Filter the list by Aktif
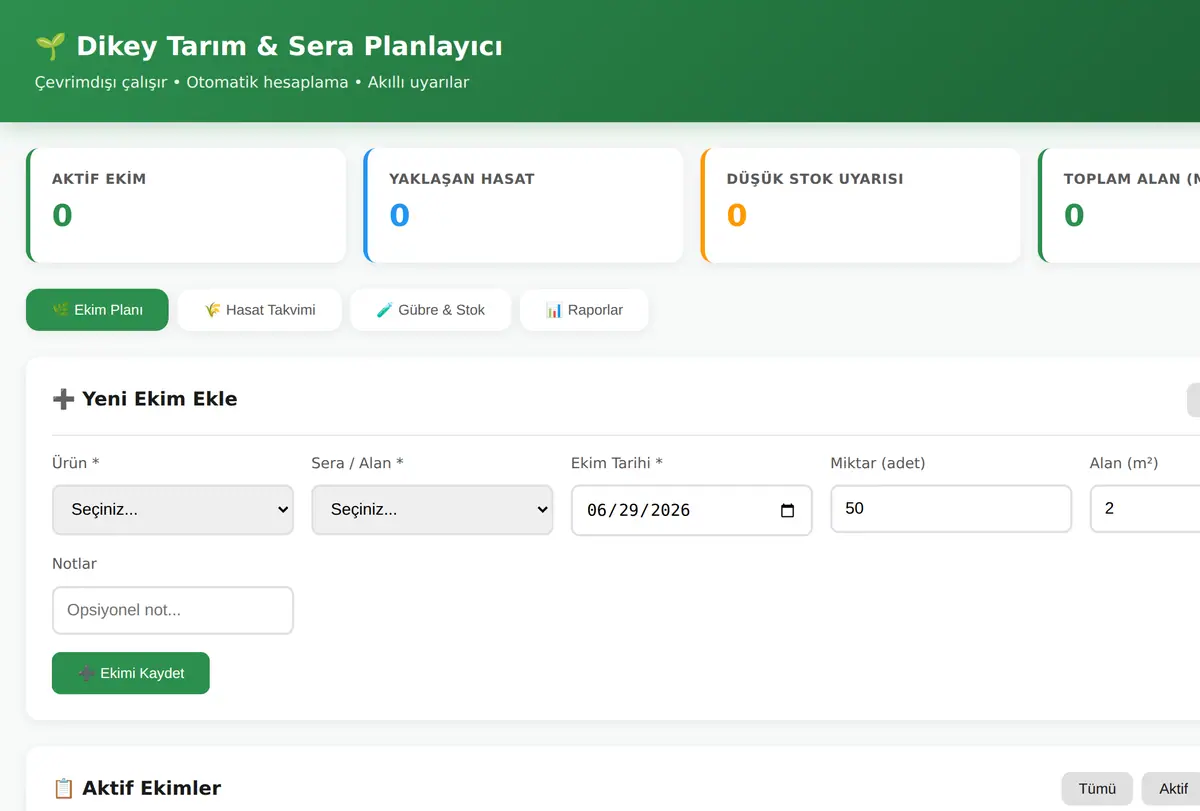Viewport: 1200px width, 811px height. 1173,789
